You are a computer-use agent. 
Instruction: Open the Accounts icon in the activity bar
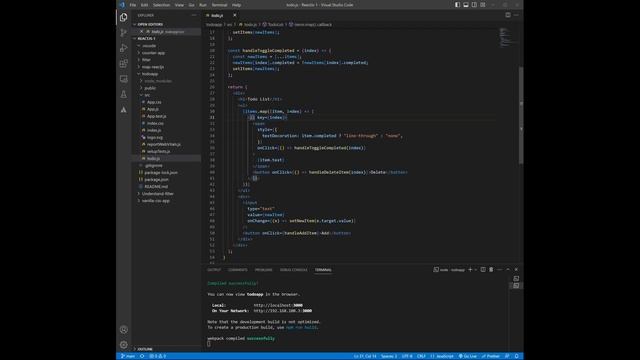click(124, 329)
